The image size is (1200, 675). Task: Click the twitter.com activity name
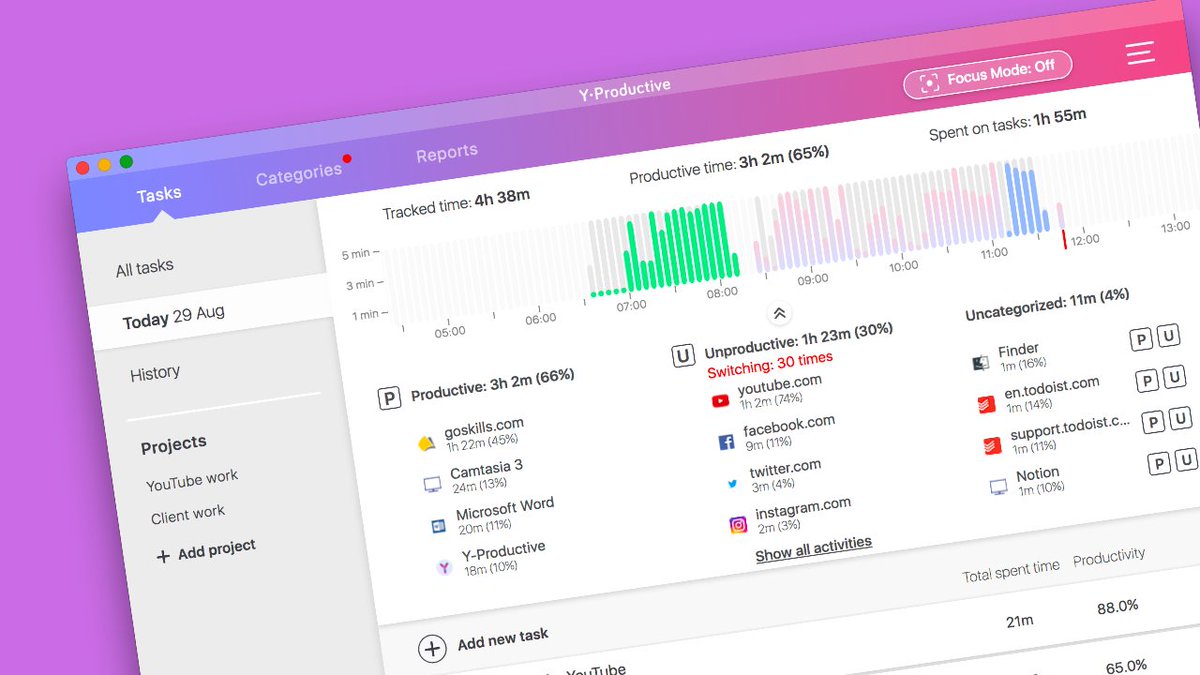point(785,469)
